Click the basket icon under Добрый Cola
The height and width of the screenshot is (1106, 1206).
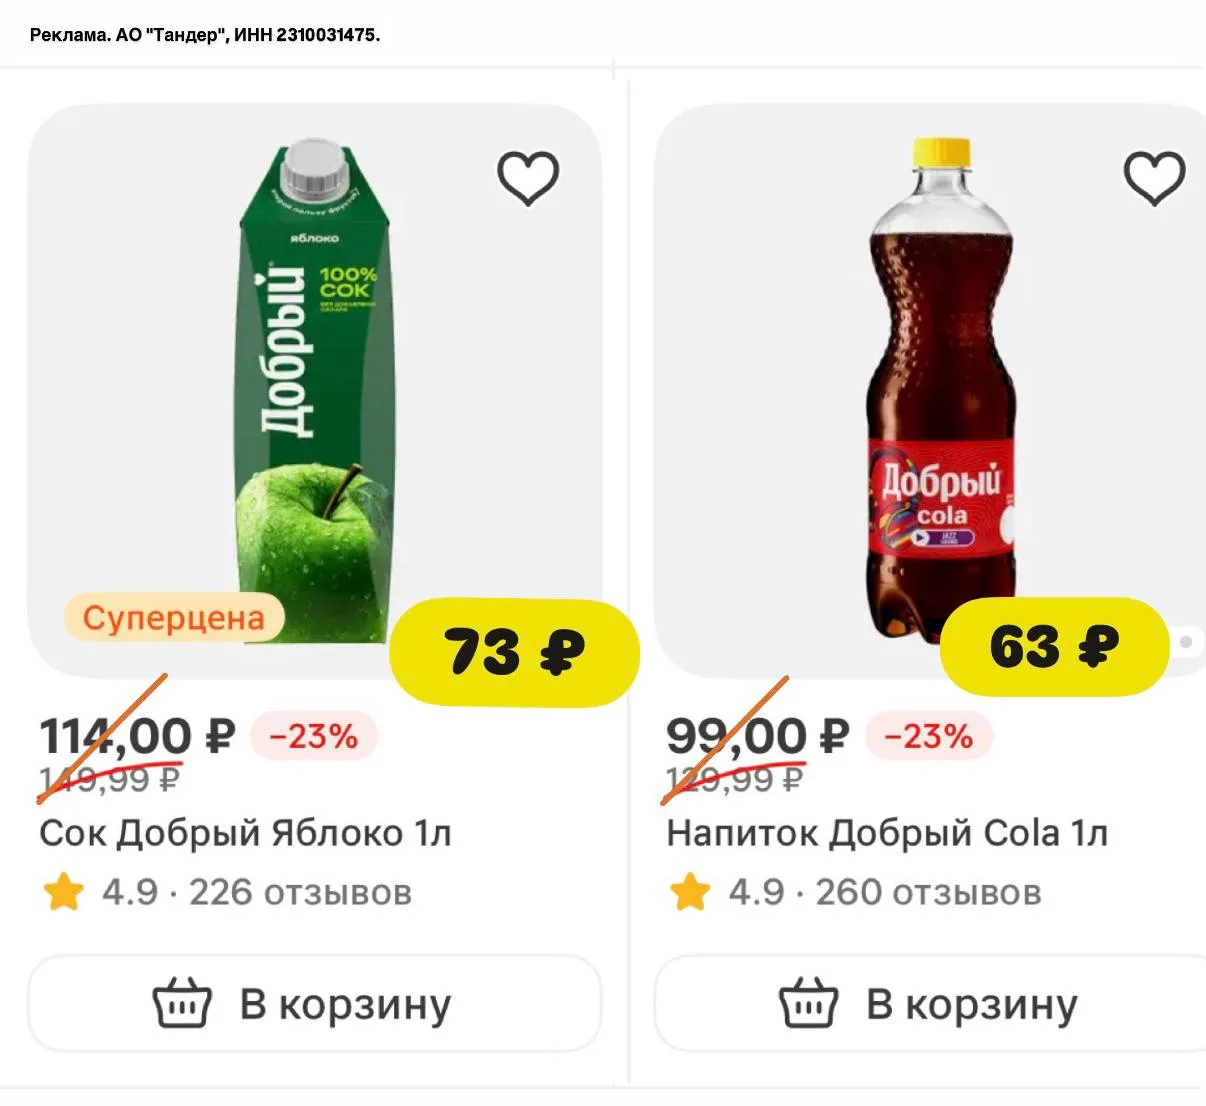(x=808, y=1003)
